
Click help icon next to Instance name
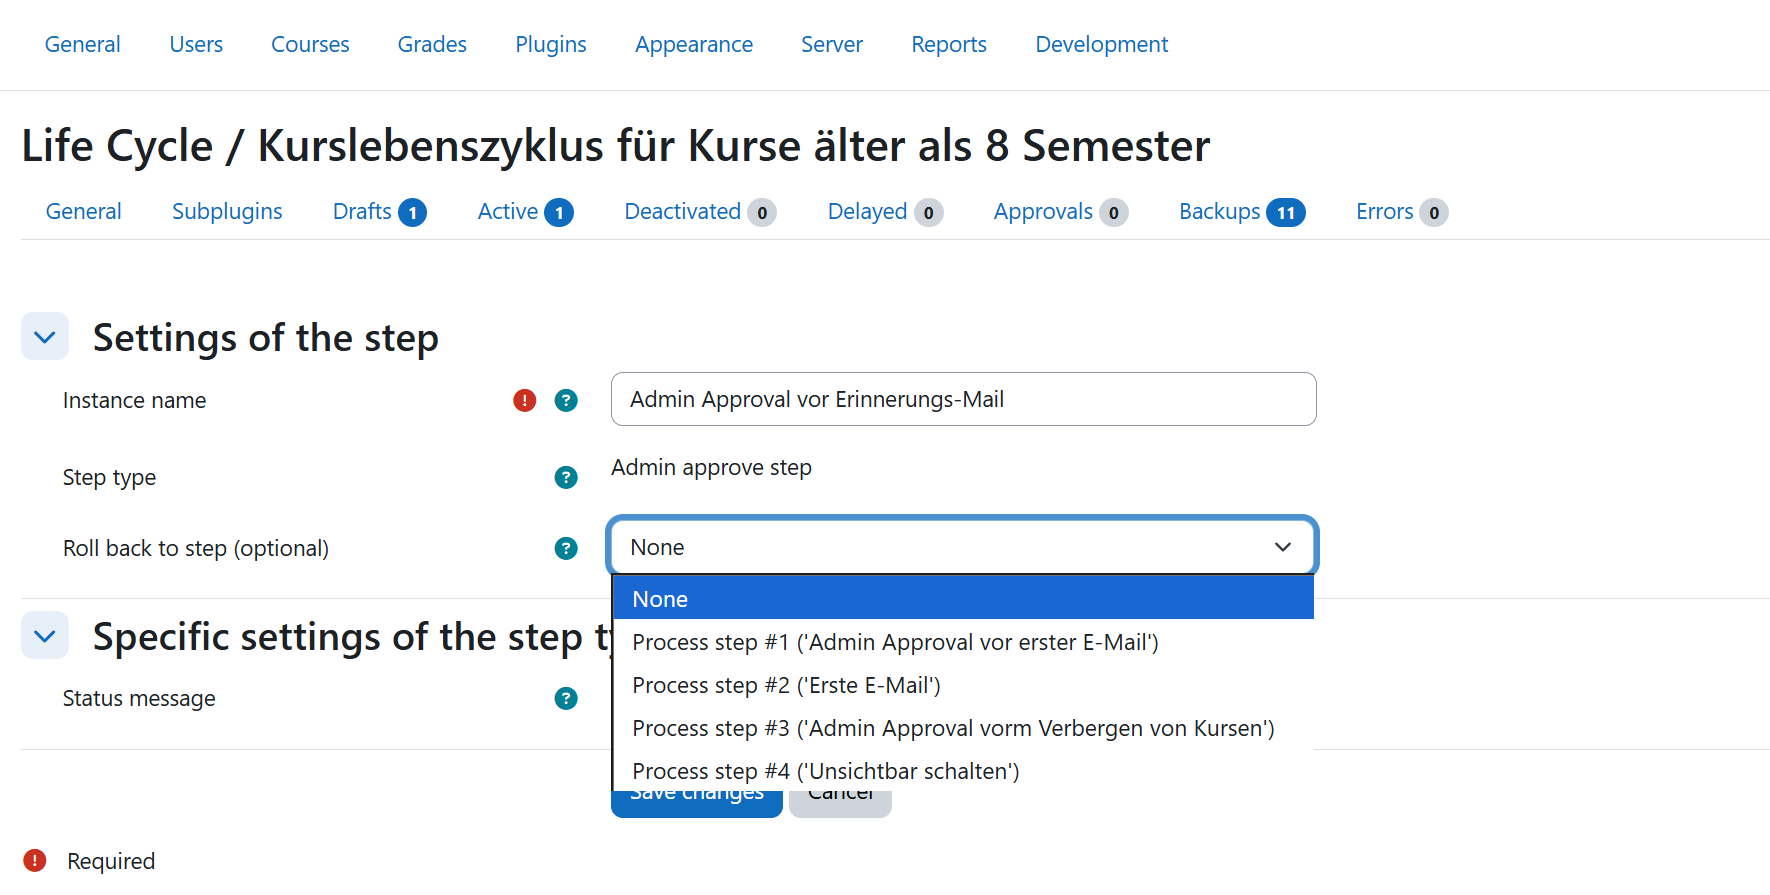pos(566,401)
